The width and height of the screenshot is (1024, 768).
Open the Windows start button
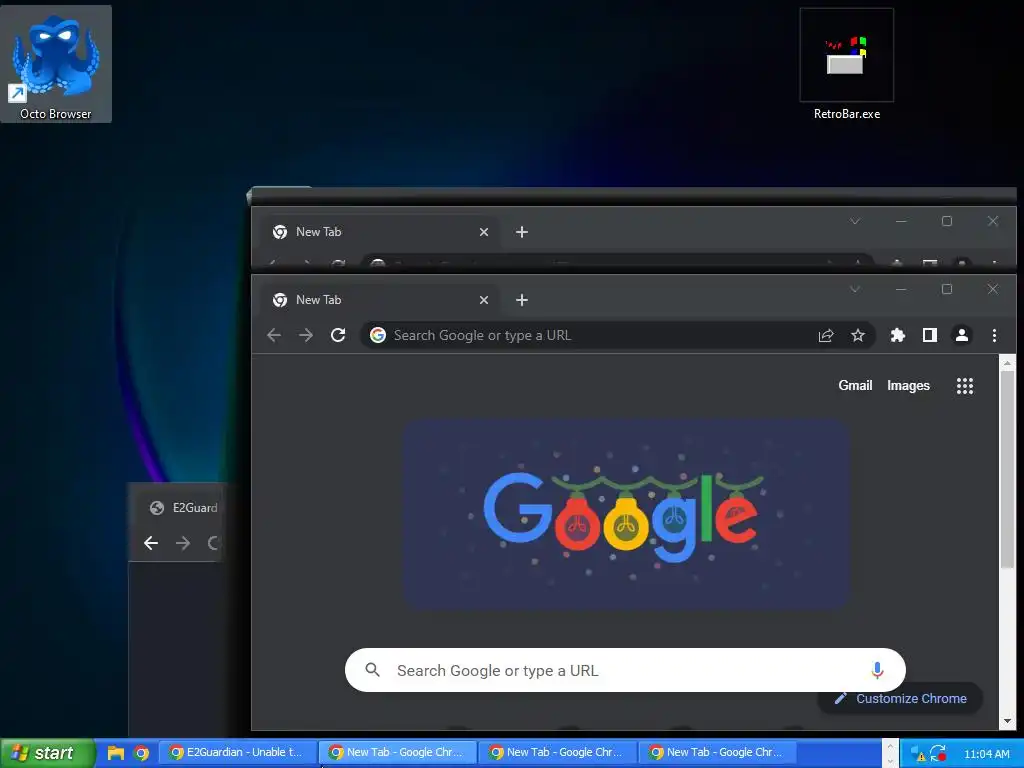pyautogui.click(x=48, y=753)
